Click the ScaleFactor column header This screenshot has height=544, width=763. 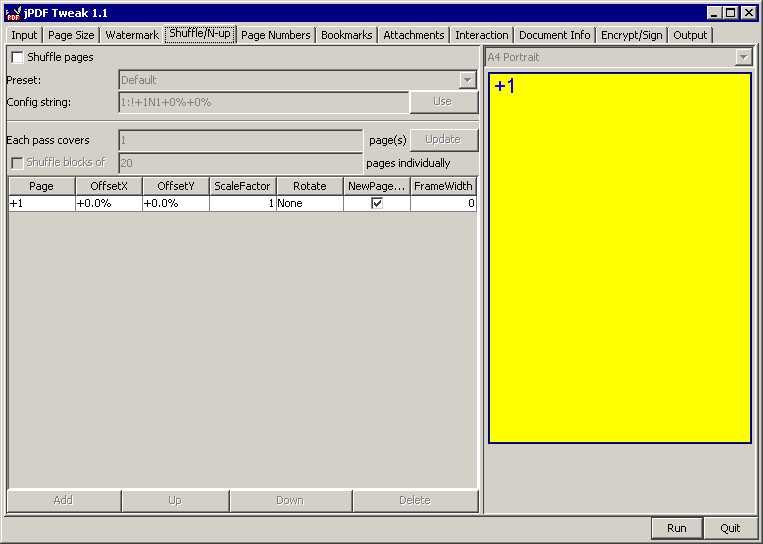(x=242, y=186)
